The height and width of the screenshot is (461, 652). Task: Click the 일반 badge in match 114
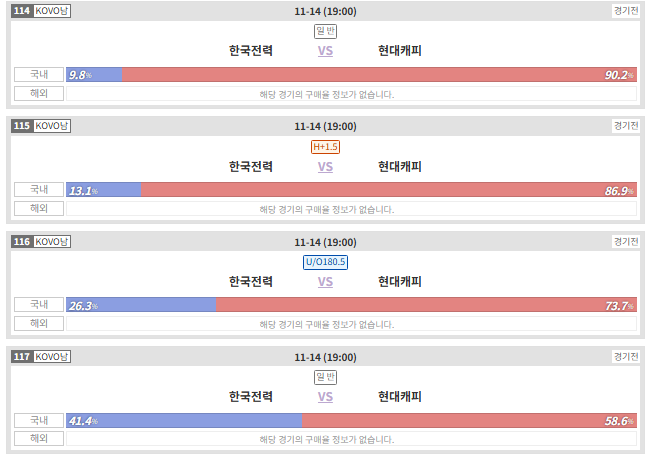pyautogui.click(x=325, y=31)
